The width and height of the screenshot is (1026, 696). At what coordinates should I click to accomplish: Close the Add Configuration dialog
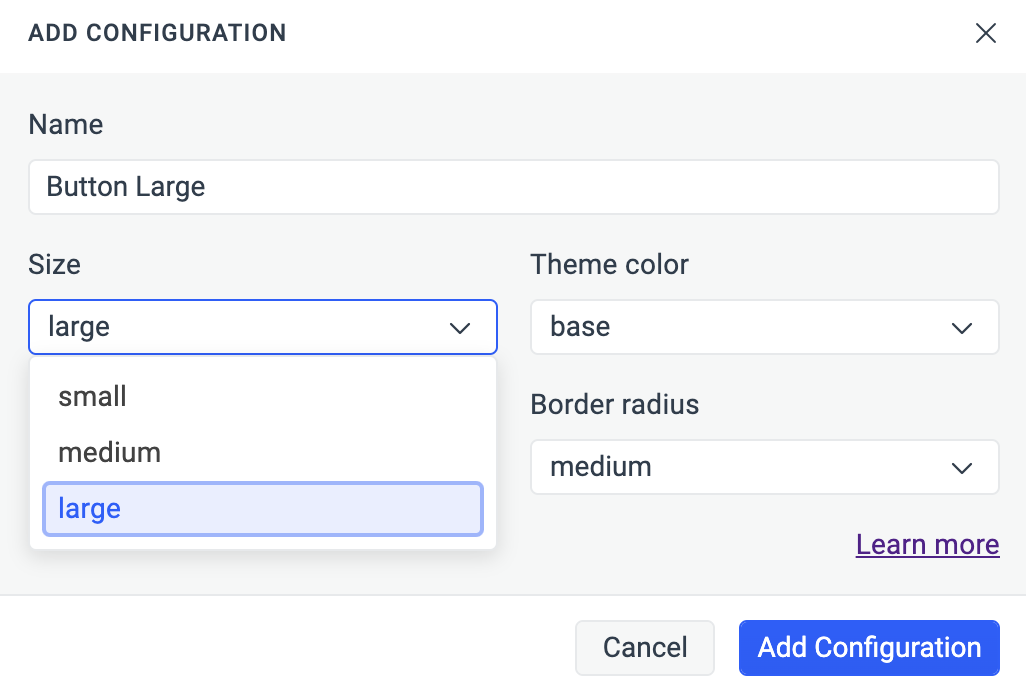click(986, 33)
